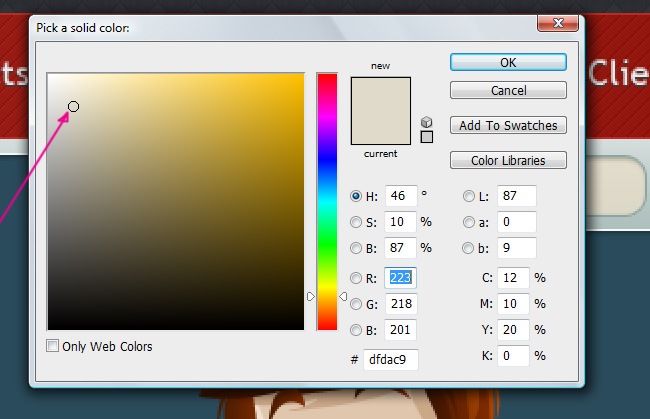Click the web-safe color cube warning icon
This screenshot has height=419, width=650.
click(427, 120)
